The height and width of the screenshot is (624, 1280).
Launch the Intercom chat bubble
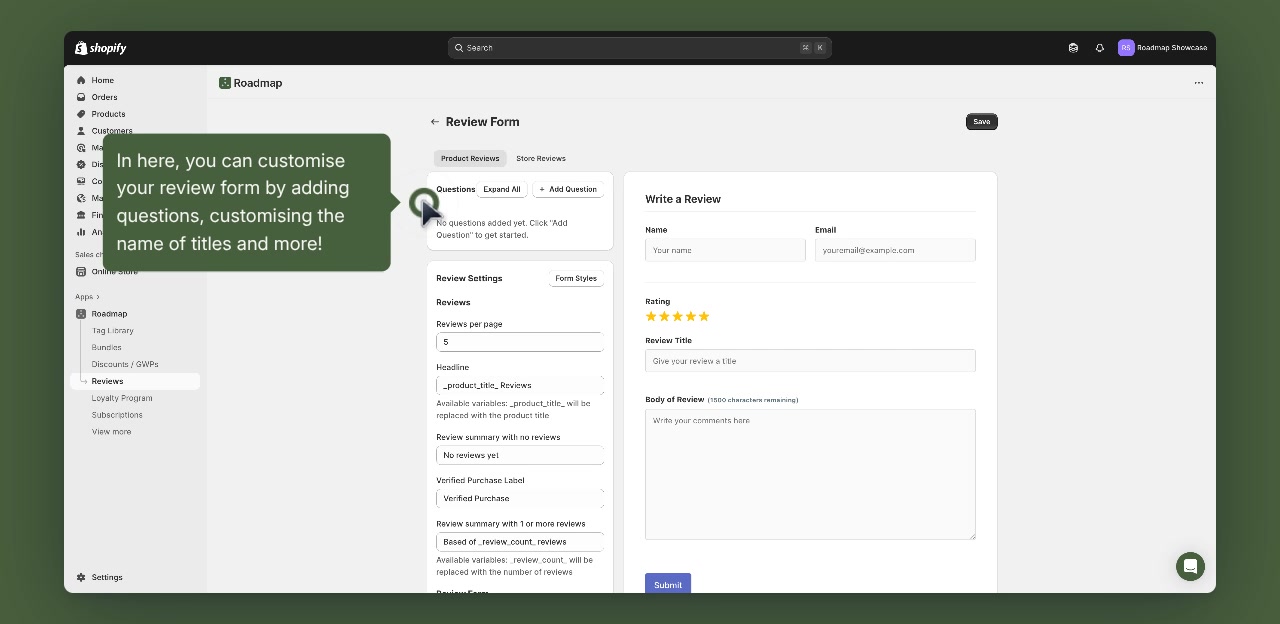(x=1190, y=567)
